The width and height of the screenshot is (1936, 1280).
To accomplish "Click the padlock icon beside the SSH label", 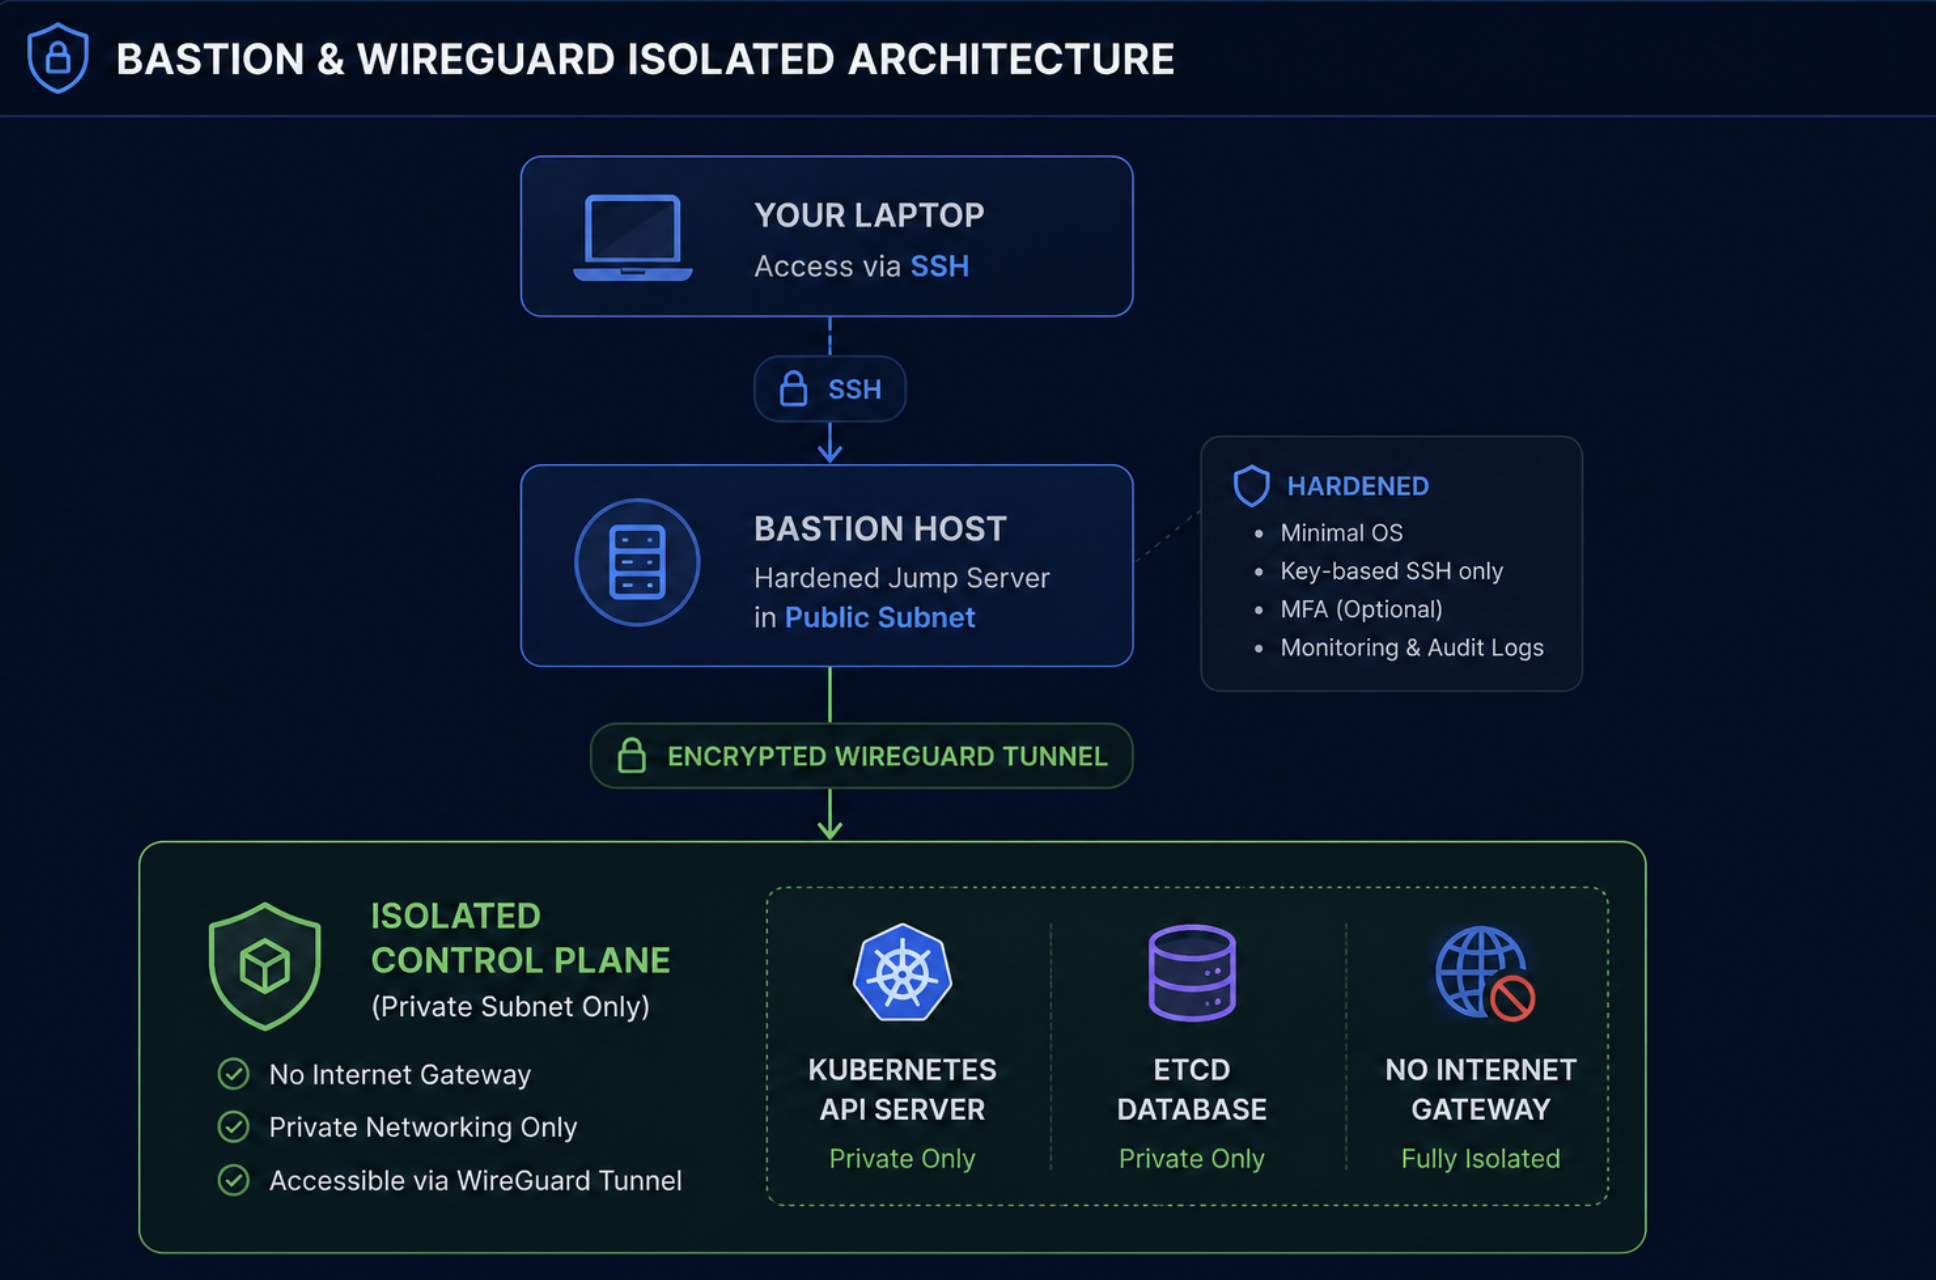I will pos(793,389).
